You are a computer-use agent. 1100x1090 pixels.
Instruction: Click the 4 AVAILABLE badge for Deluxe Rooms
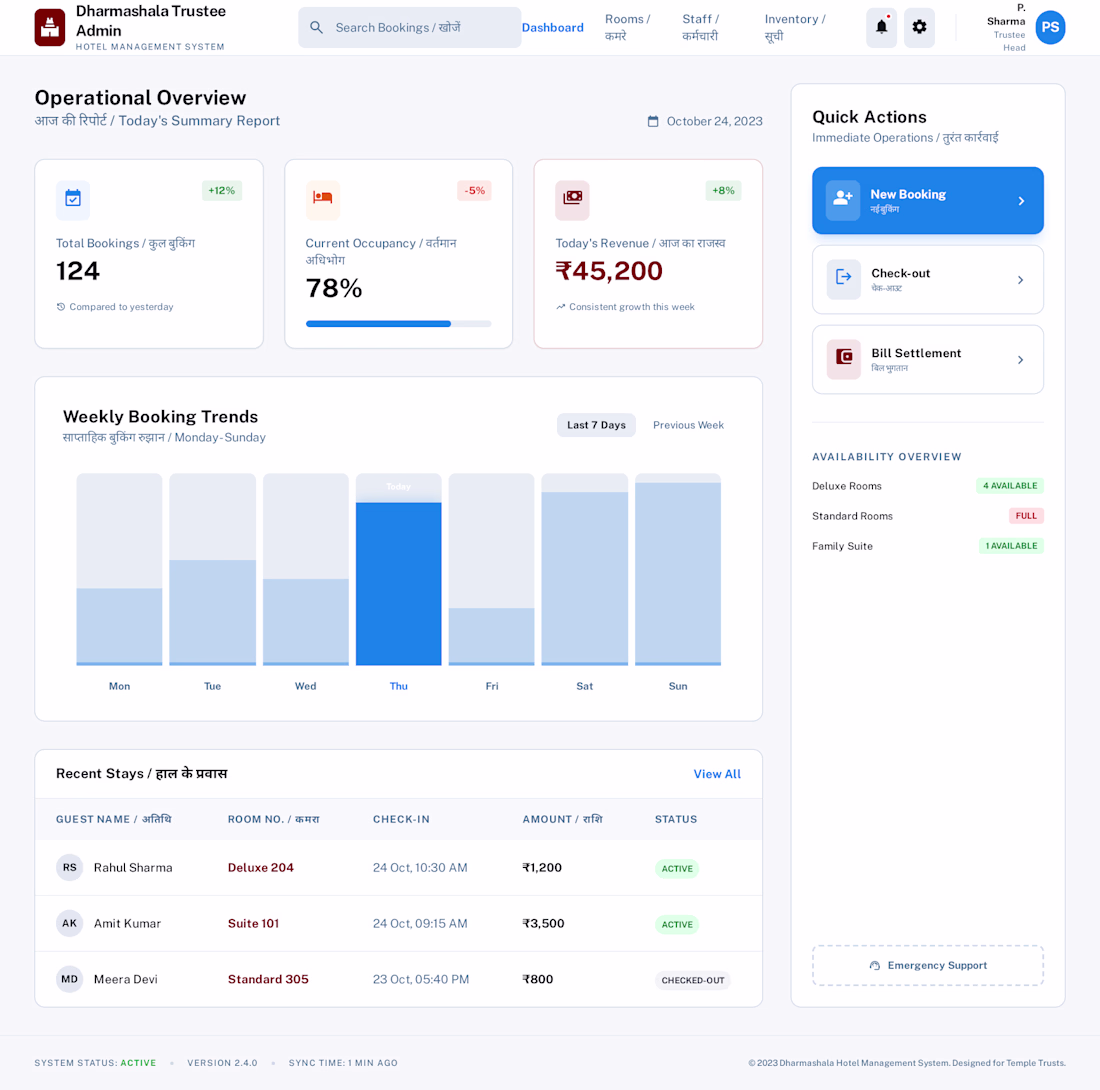click(1010, 485)
